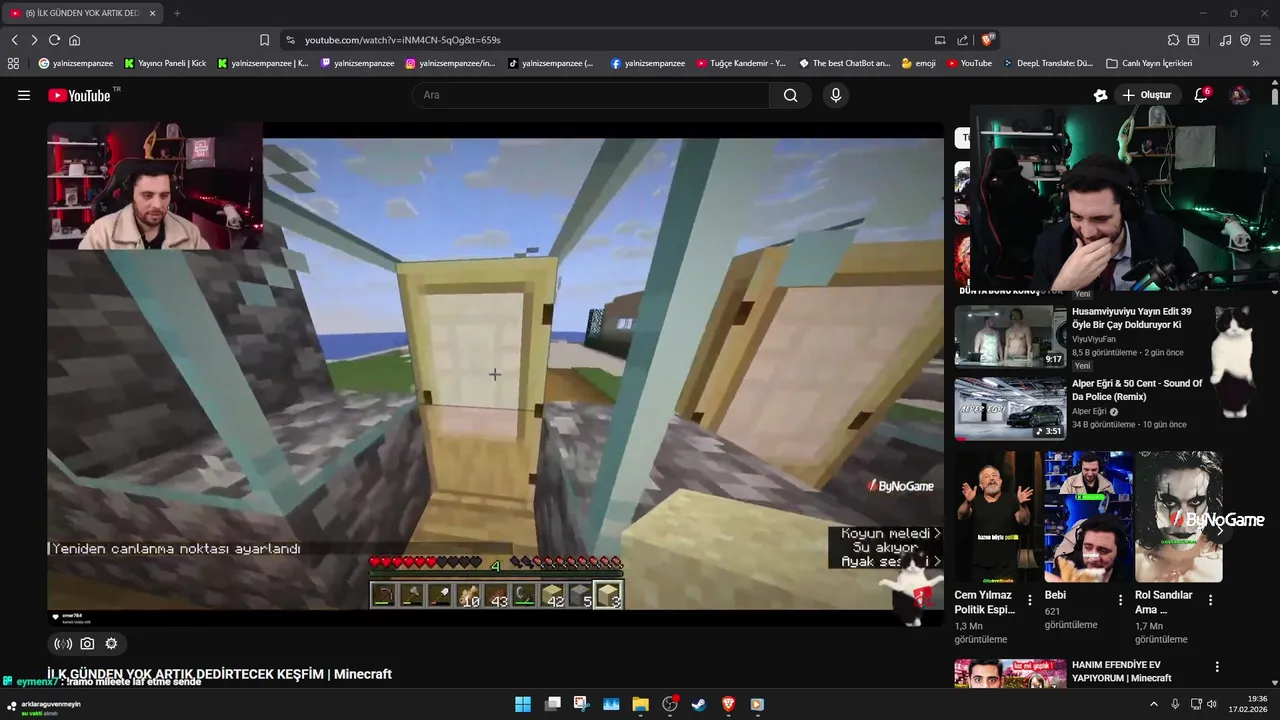Open YouTube notifications bell
1280x720 pixels.
pyautogui.click(x=1201, y=95)
